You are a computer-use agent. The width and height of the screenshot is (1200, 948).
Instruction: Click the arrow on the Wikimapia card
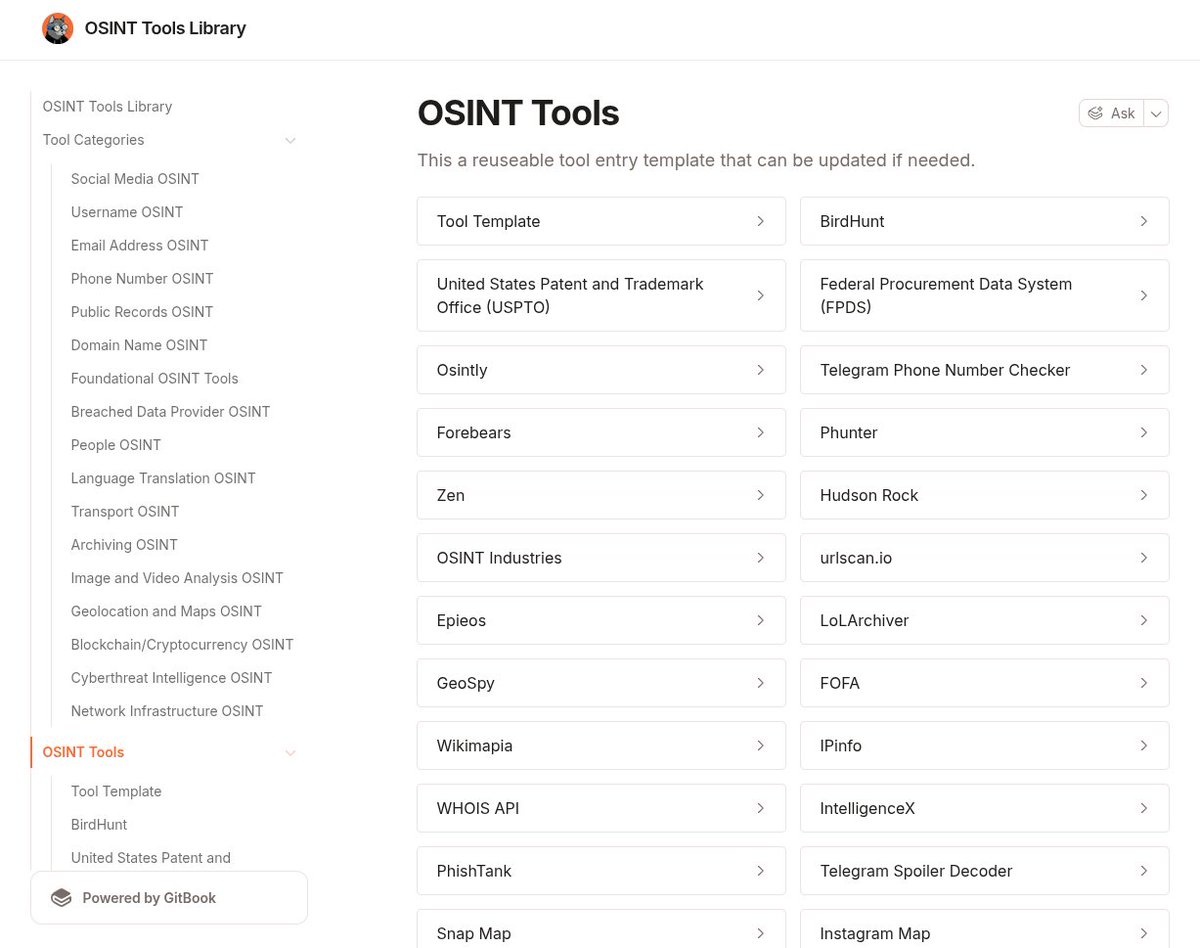click(760, 746)
